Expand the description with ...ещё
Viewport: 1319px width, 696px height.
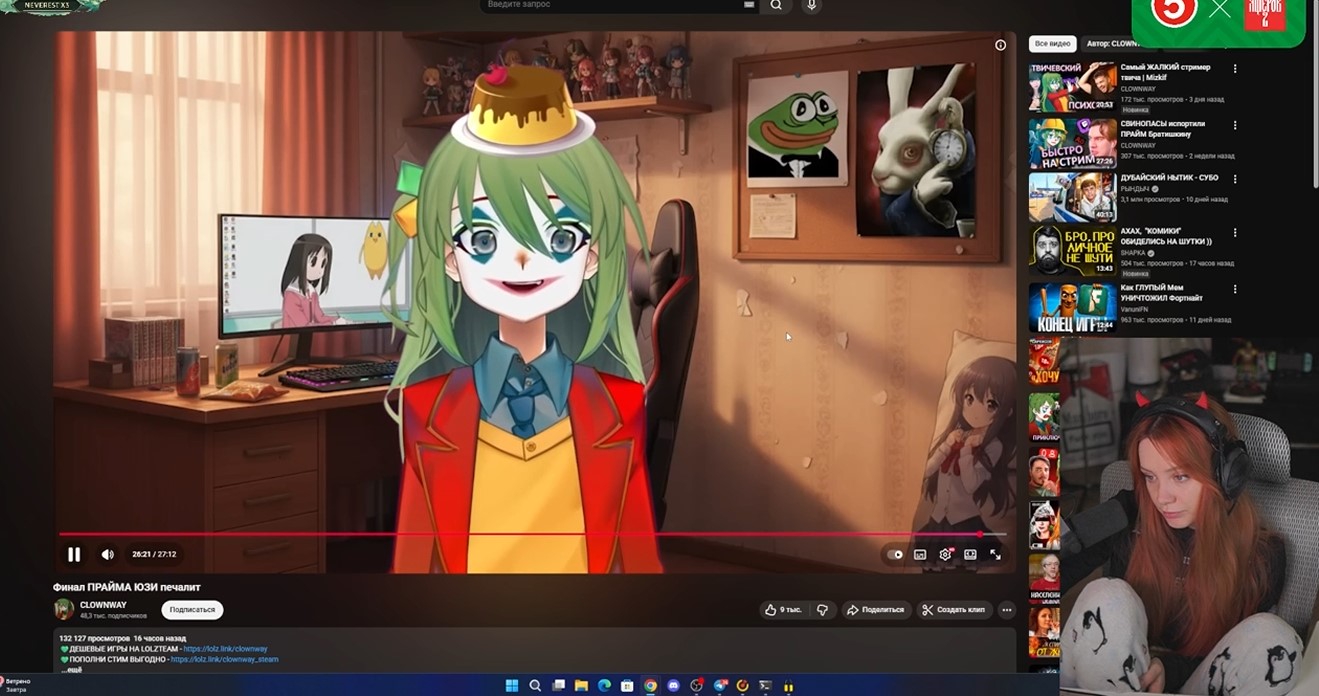71,669
